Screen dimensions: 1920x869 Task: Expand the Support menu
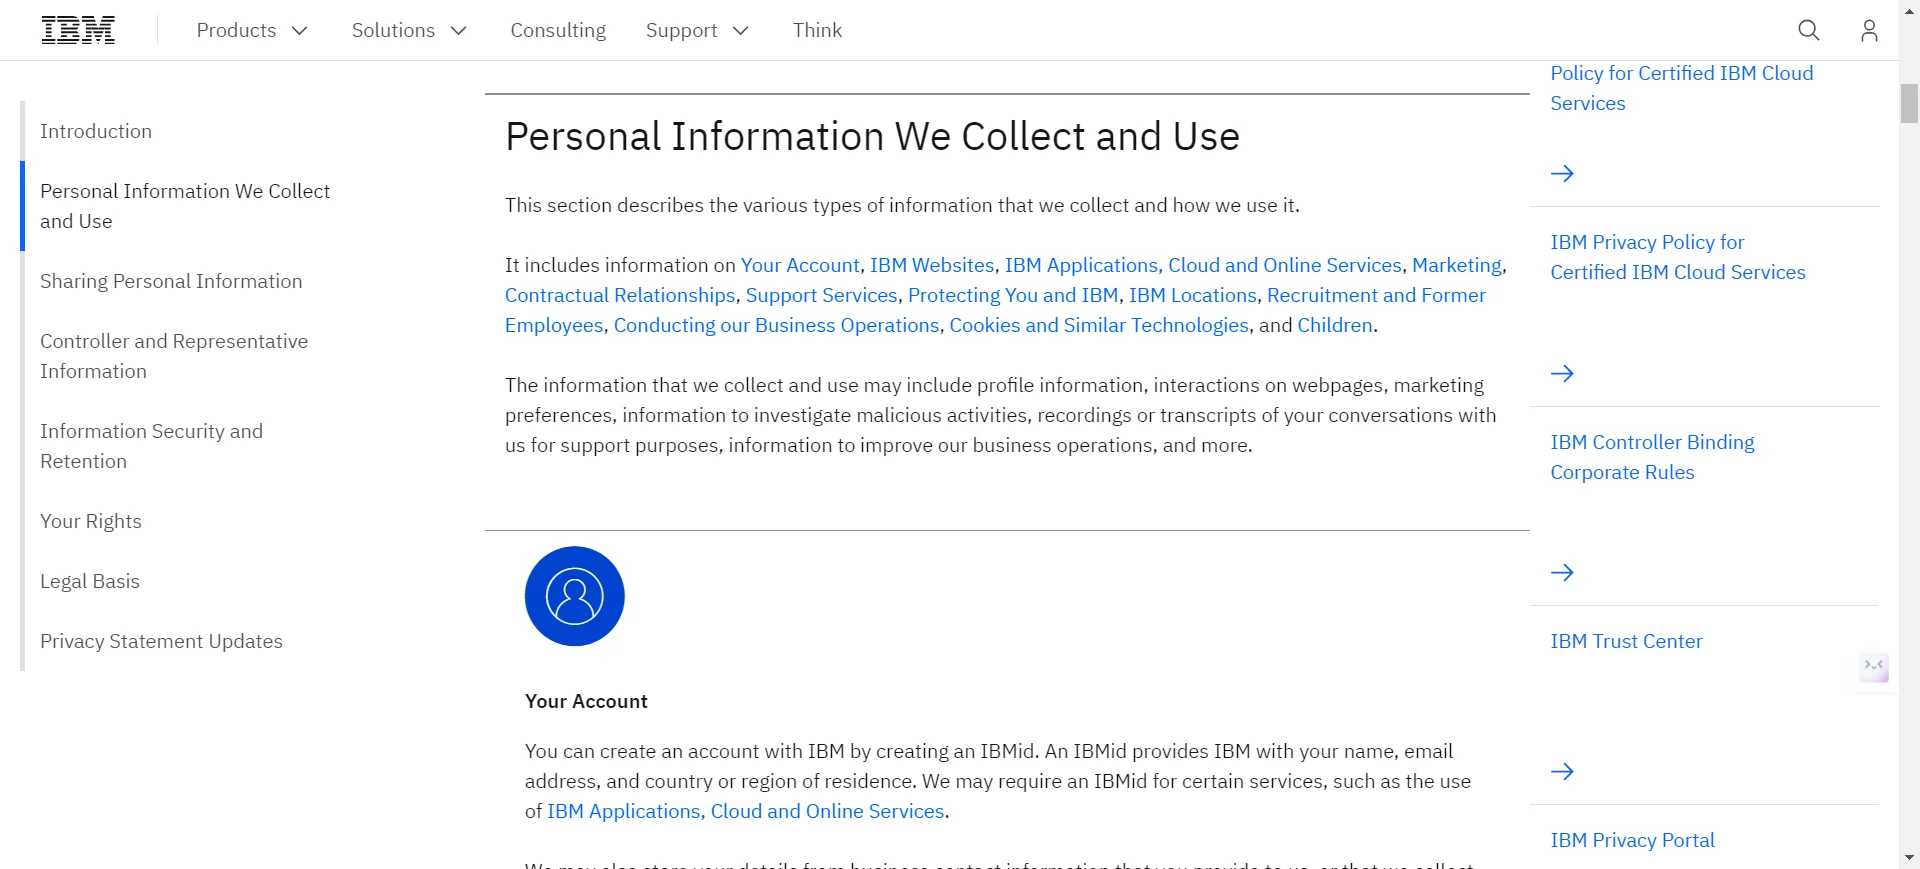[x=697, y=30]
